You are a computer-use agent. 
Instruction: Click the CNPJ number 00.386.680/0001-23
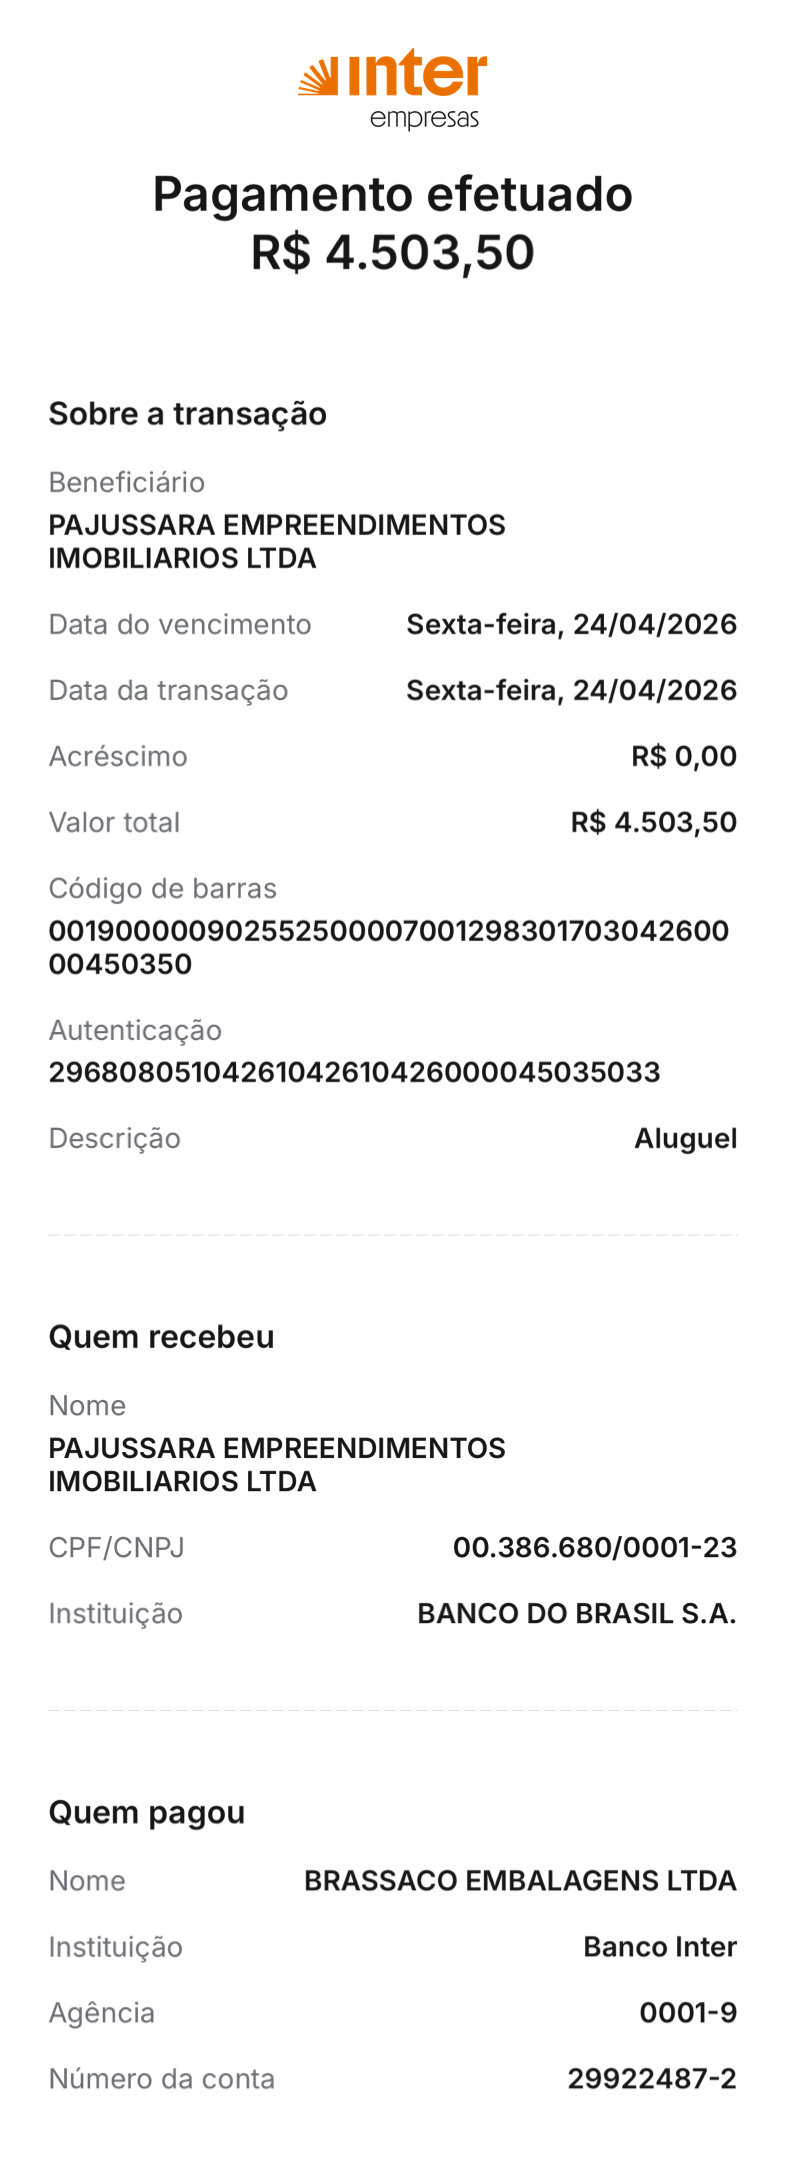pos(594,1548)
